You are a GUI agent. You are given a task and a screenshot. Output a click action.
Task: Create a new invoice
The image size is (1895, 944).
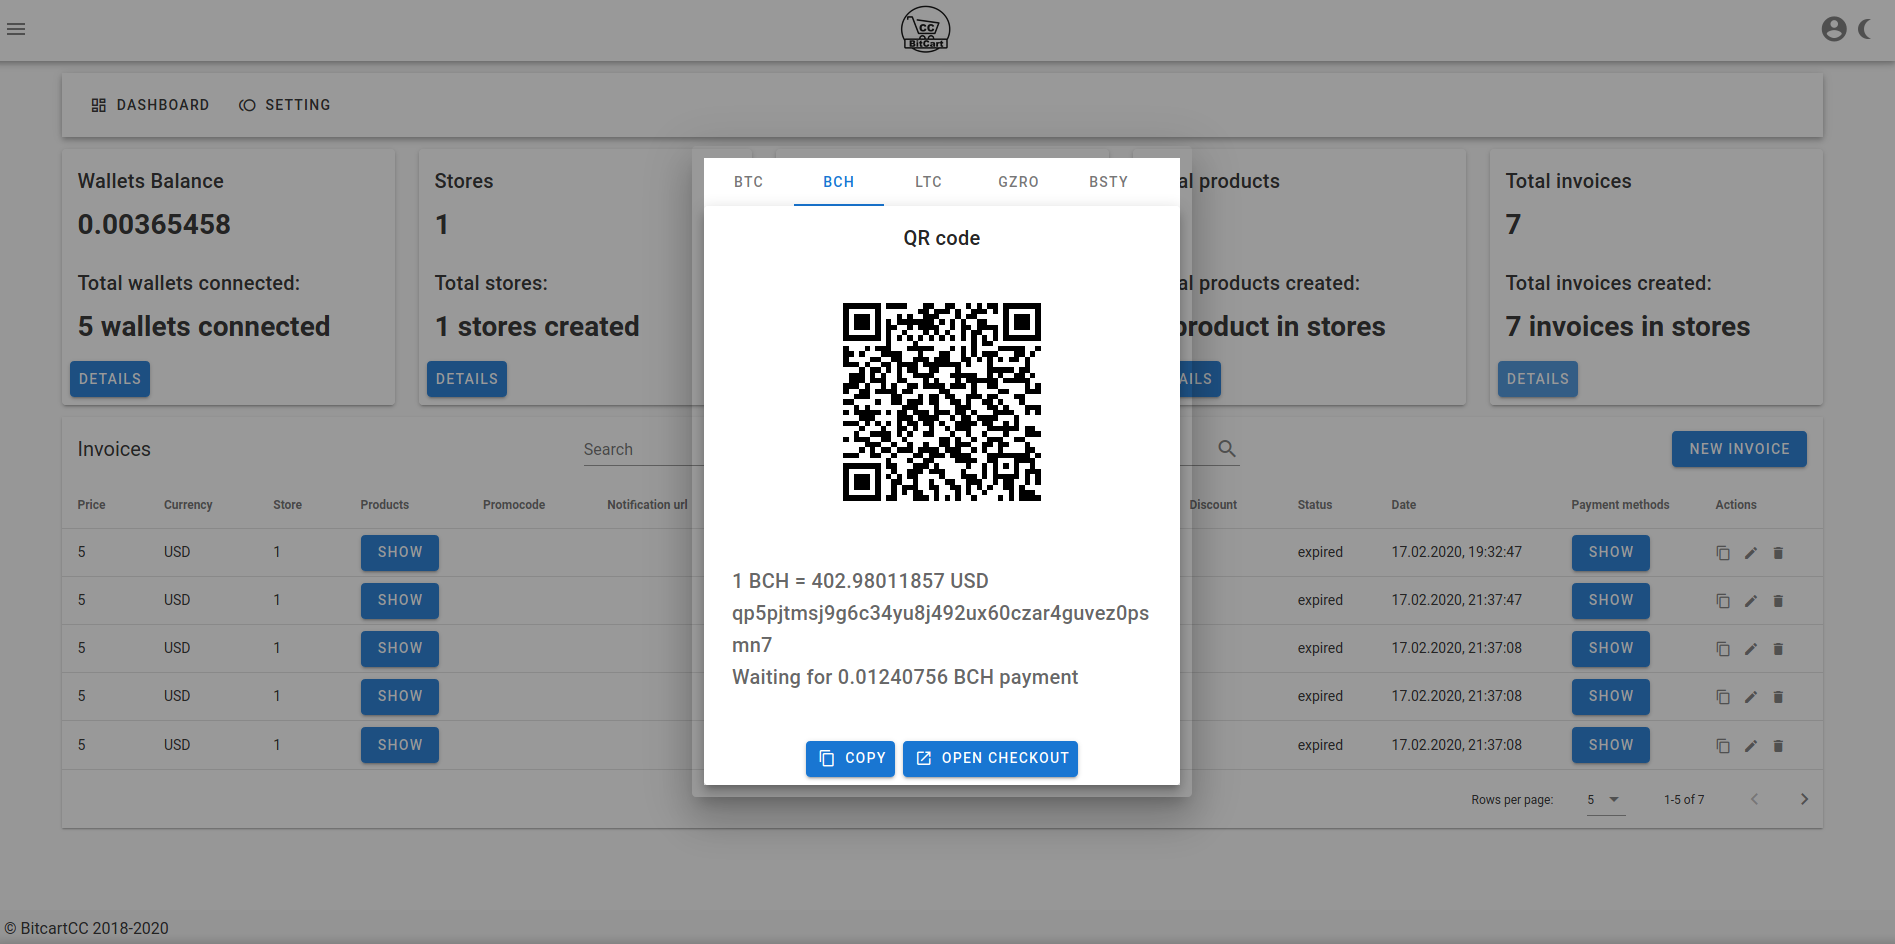pyautogui.click(x=1739, y=449)
